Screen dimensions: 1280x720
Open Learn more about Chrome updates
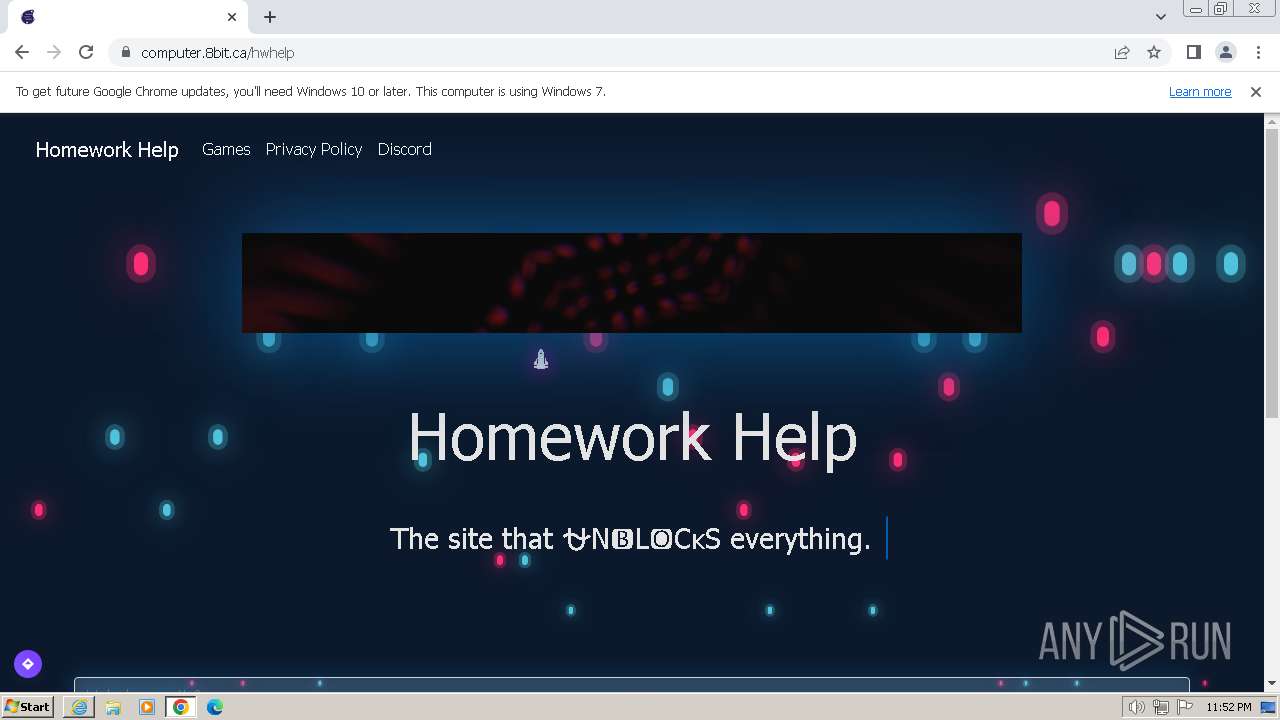(1200, 91)
